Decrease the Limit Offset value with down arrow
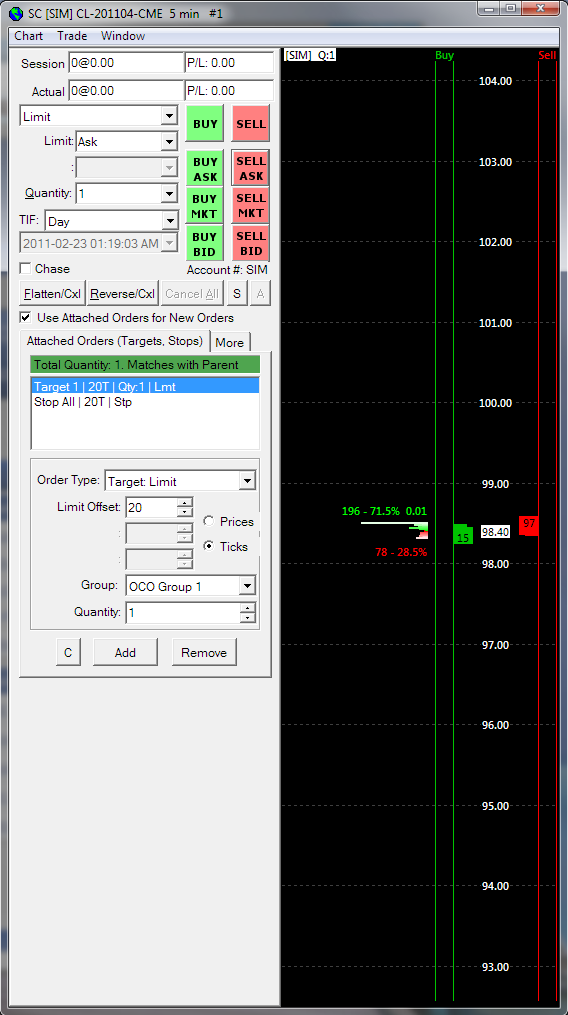The width and height of the screenshot is (568, 1015). click(x=185, y=512)
